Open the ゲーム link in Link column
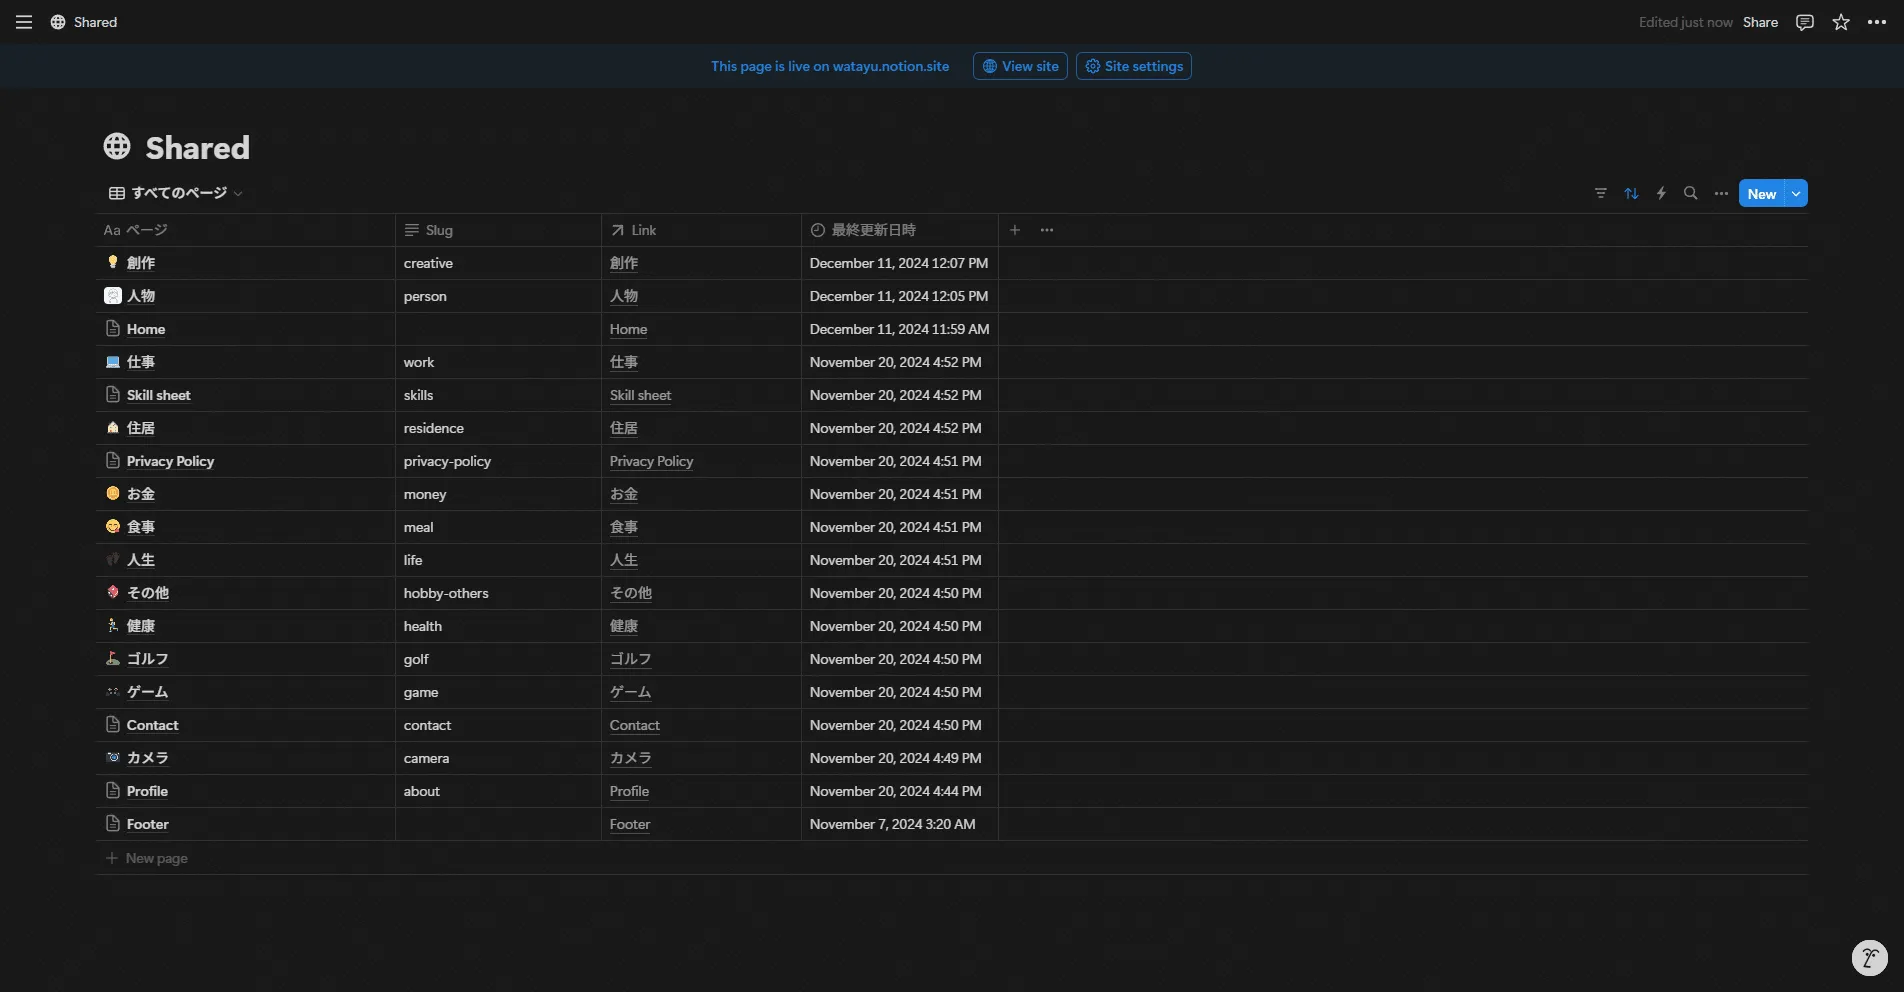The image size is (1904, 992). click(x=630, y=692)
